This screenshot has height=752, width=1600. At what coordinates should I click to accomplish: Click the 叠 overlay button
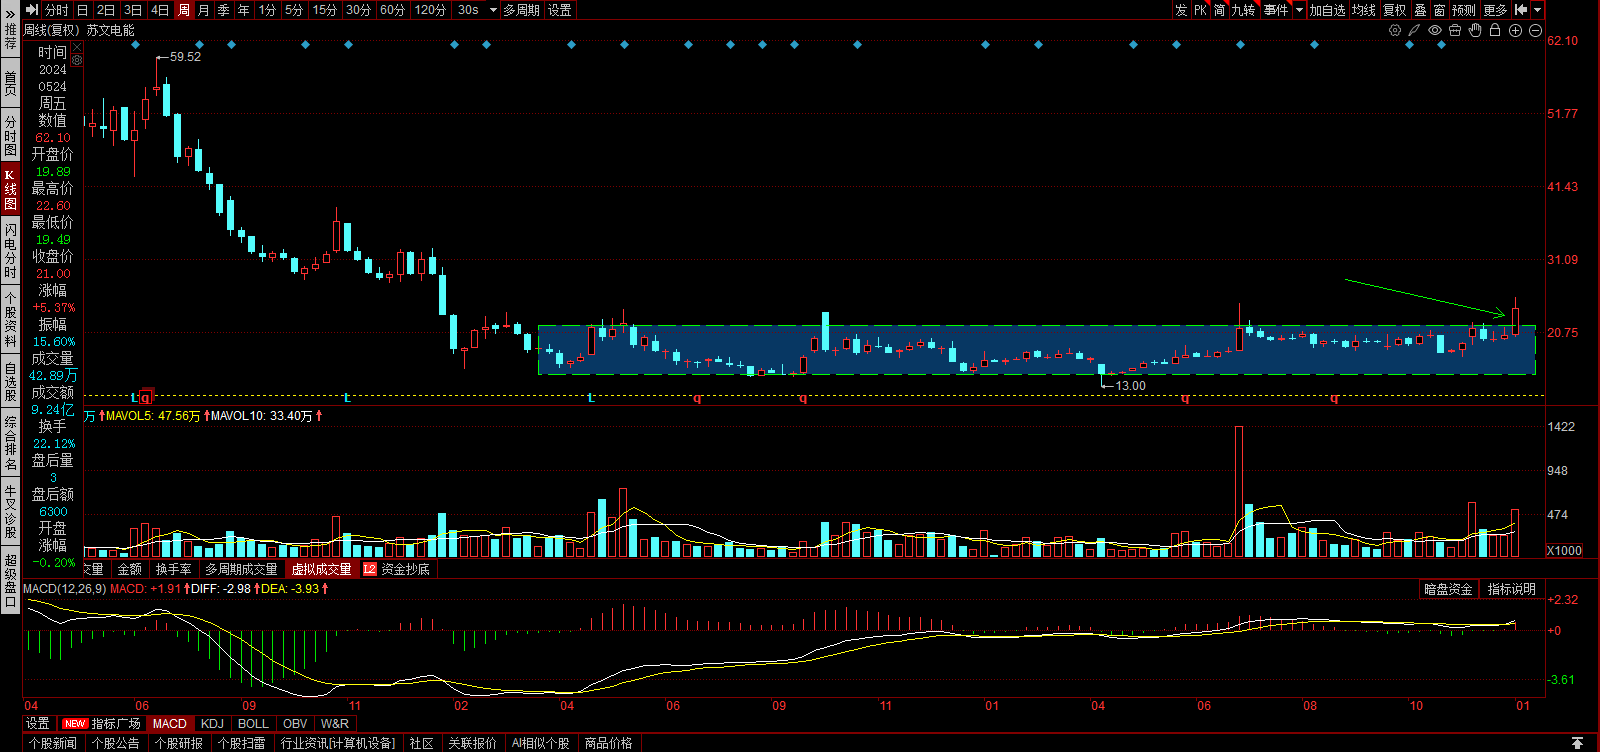pos(1420,10)
